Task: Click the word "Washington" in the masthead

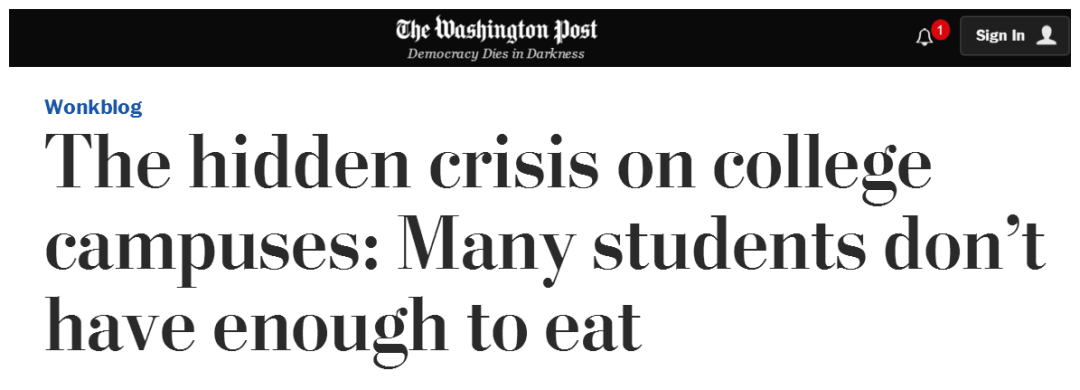Action: [x=490, y=30]
